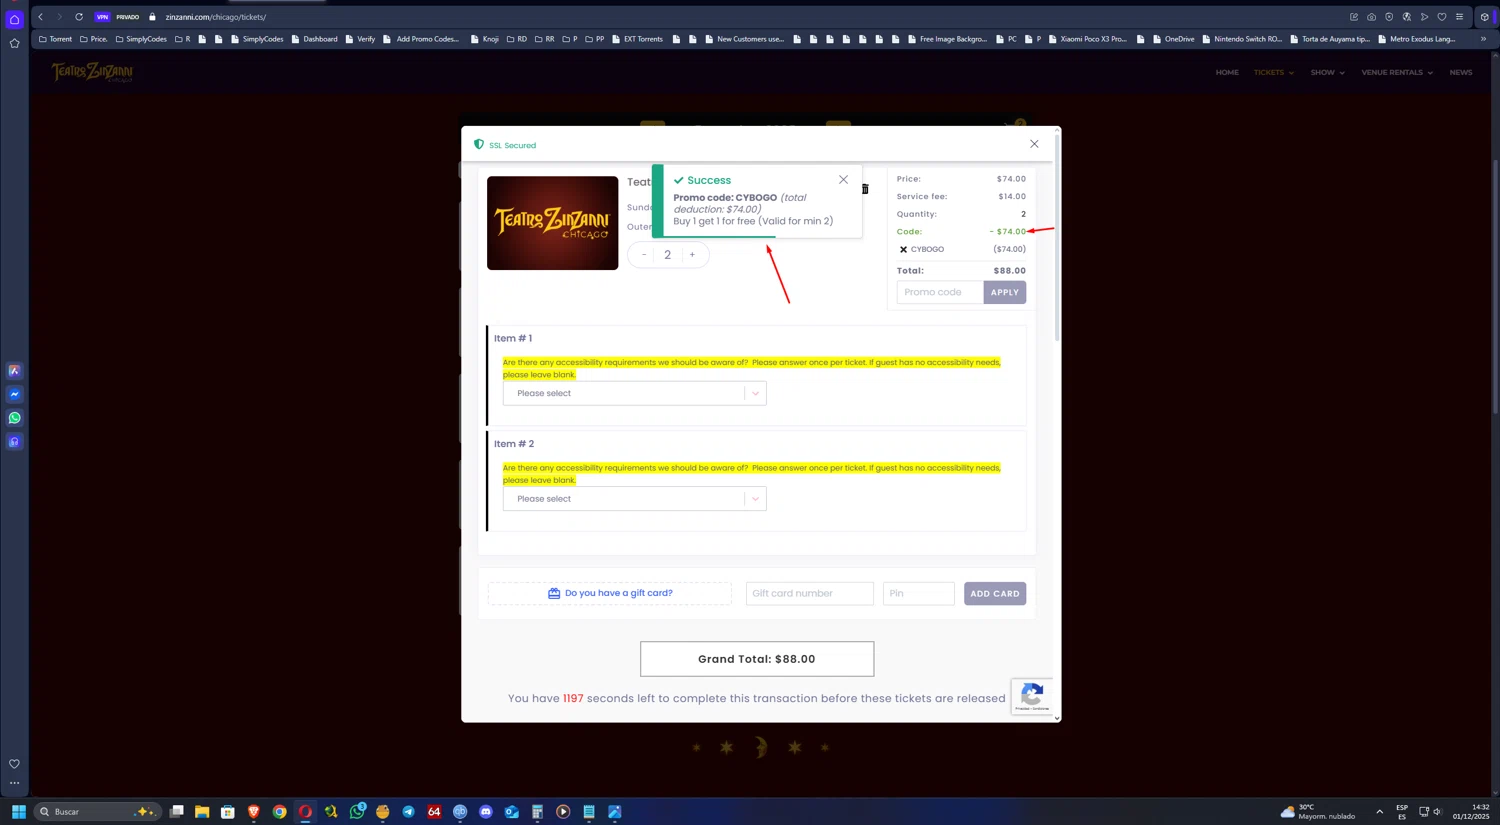Open the Dashboard bookmark
The image size is (1500, 825).
(x=314, y=39)
